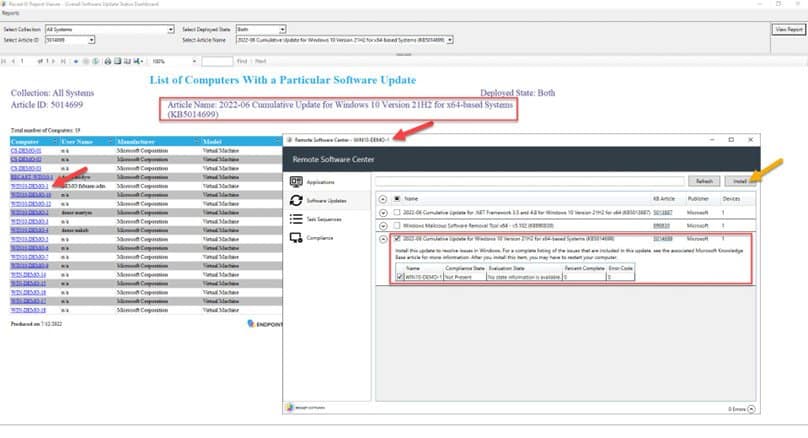
Task: Click the Export icon in report toolbar
Action: (x=138, y=61)
